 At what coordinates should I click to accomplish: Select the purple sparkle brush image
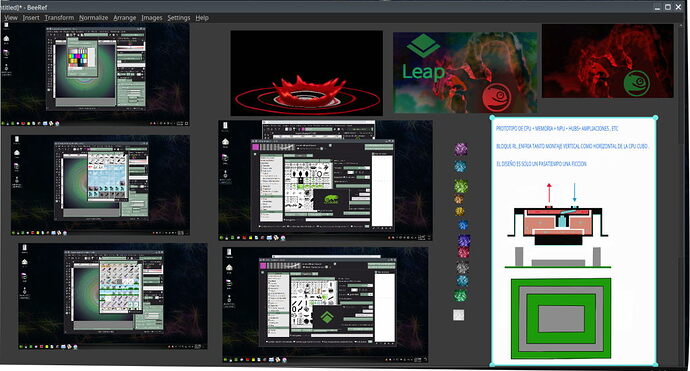tap(461, 149)
